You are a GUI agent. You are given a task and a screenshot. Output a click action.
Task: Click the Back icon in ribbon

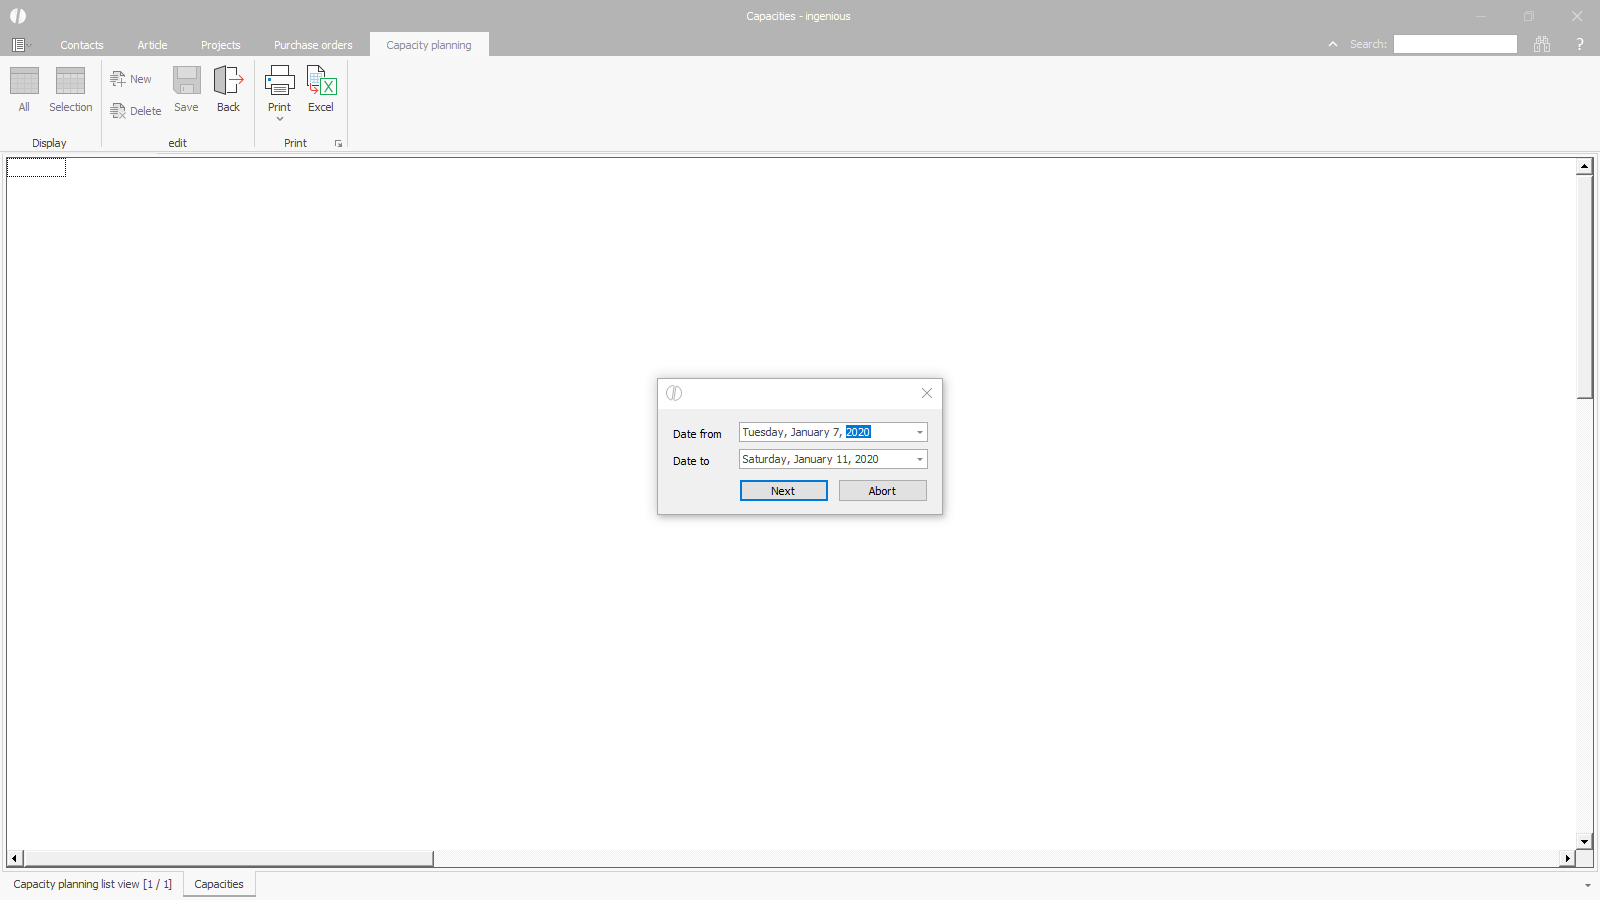coord(228,82)
